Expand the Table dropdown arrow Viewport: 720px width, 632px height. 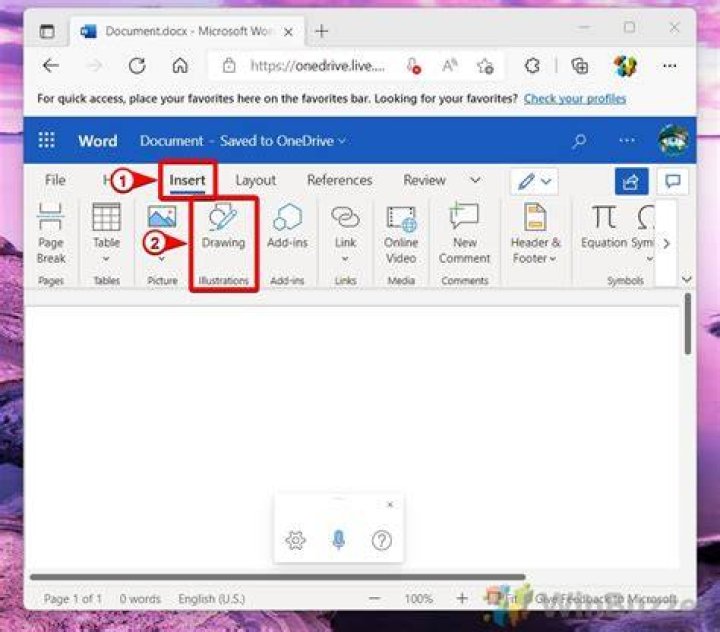click(106, 259)
